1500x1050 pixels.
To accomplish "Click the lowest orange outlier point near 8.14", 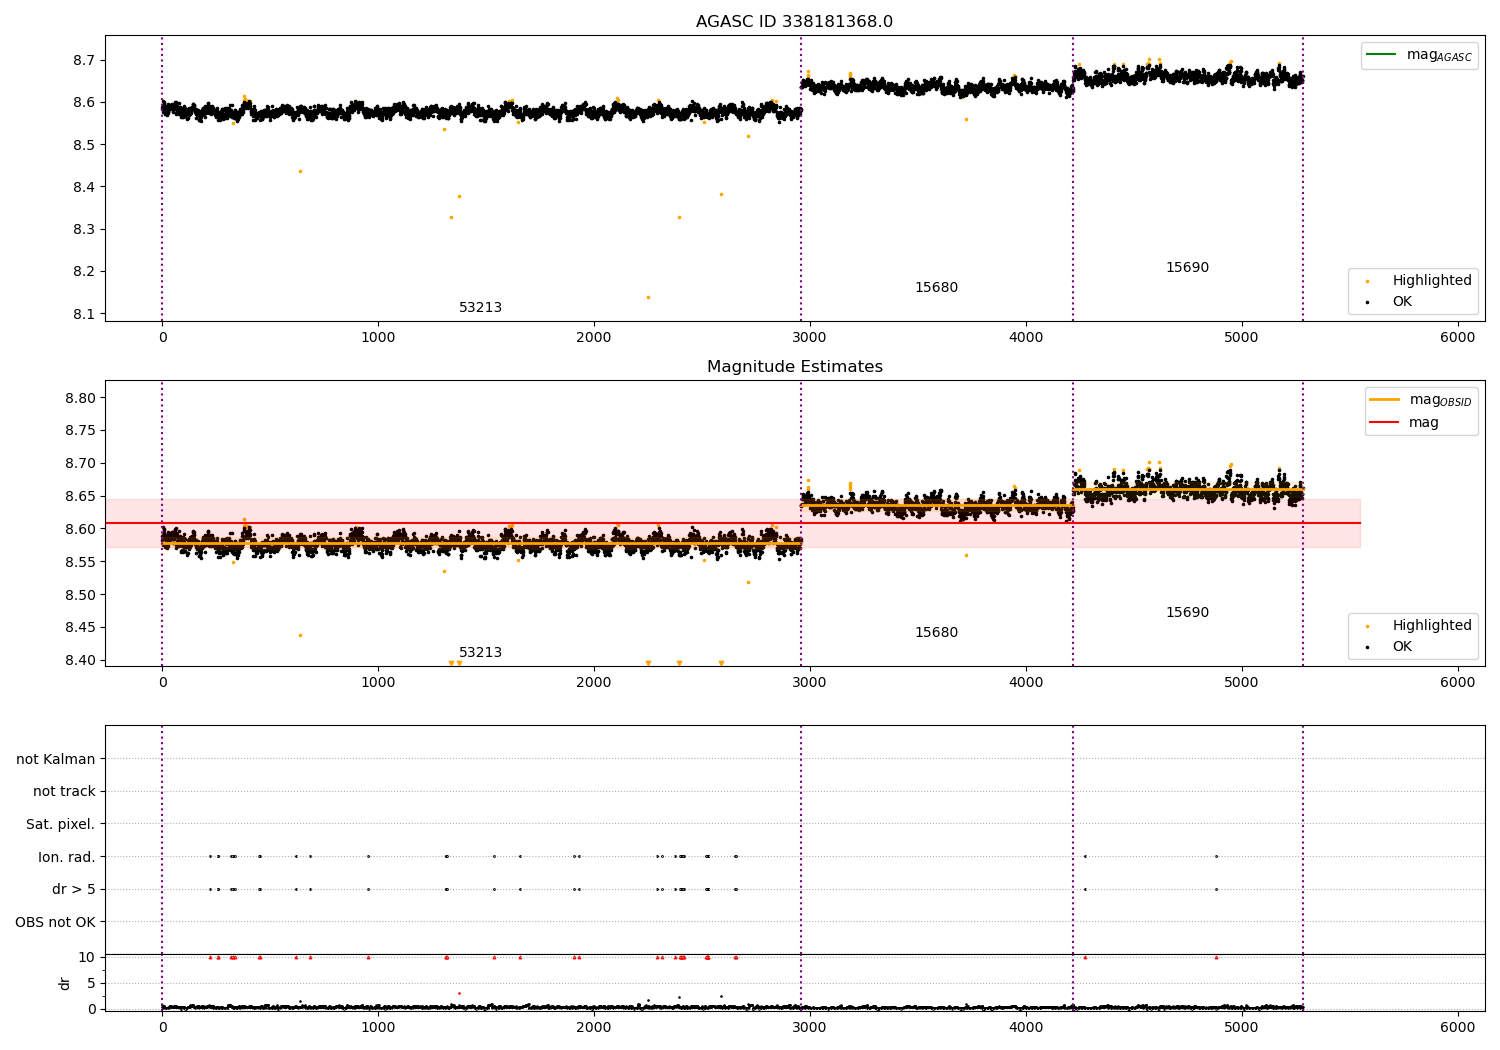I will tap(648, 297).
